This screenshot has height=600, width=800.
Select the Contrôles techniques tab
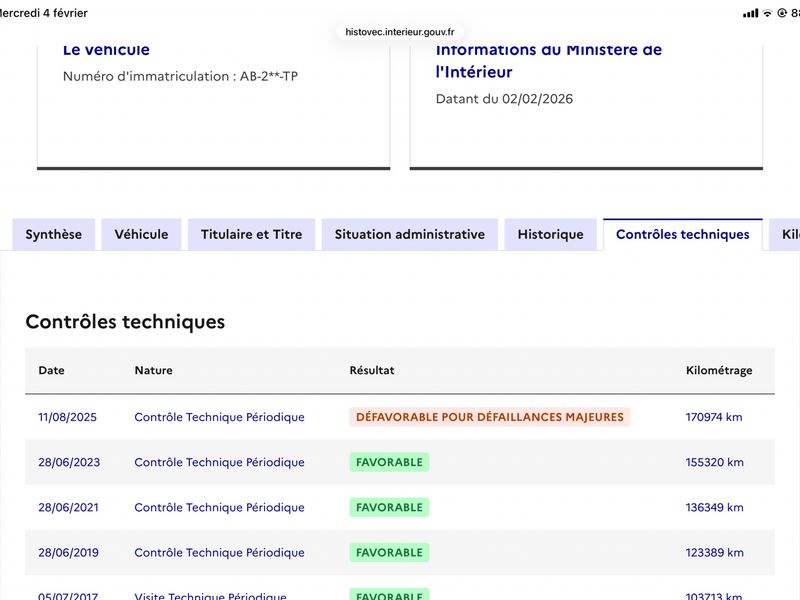coord(683,234)
